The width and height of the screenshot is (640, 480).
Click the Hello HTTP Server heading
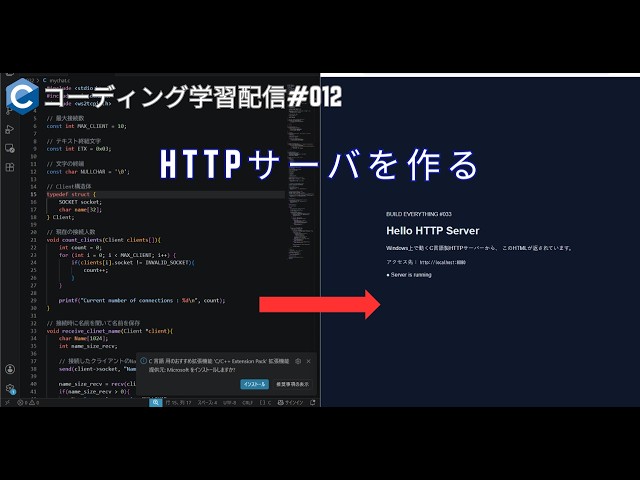point(433,231)
